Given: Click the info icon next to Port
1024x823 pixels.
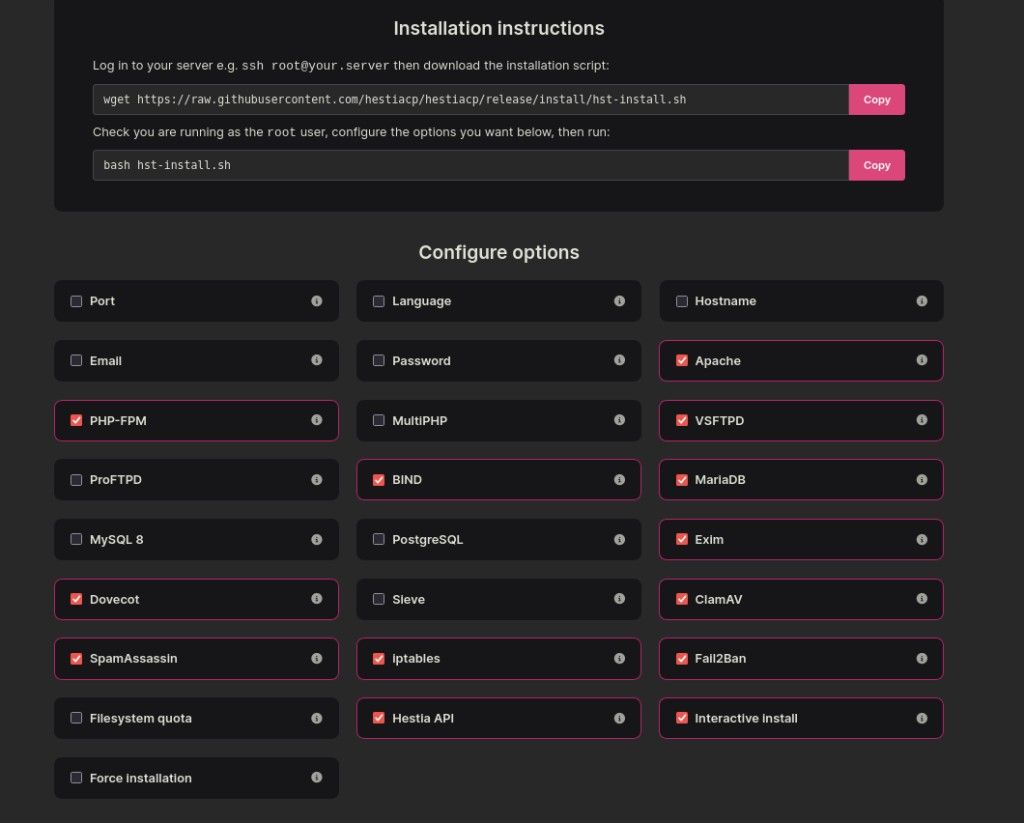Looking at the screenshot, I should tap(316, 301).
